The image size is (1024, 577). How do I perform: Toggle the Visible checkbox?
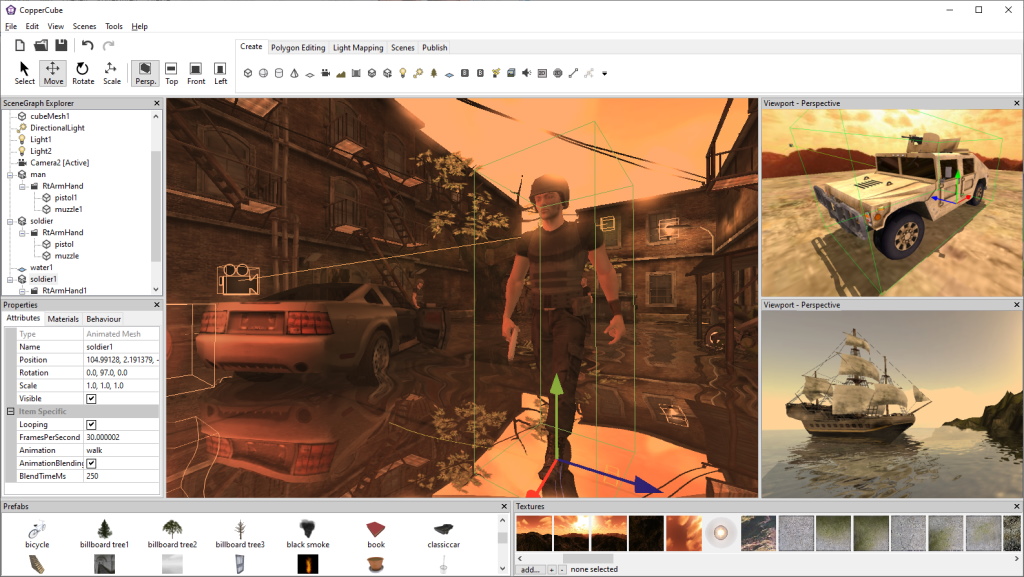coord(91,398)
